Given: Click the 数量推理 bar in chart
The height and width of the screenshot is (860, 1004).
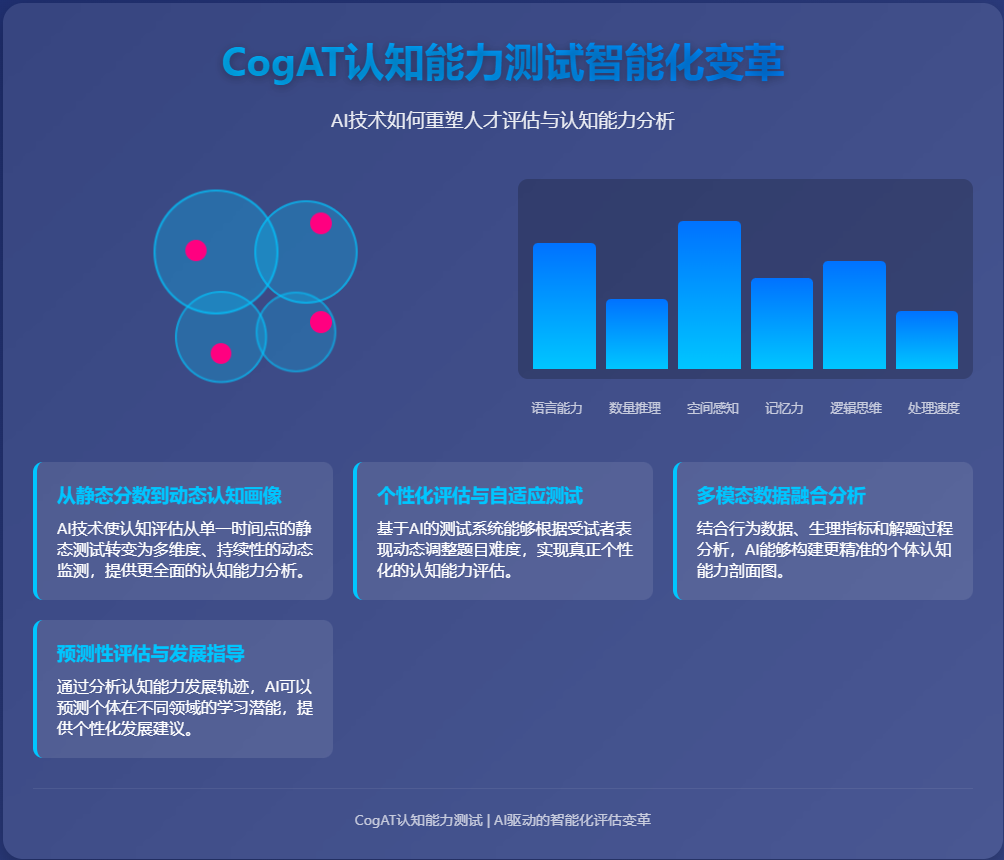Looking at the screenshot, I should [x=636, y=334].
